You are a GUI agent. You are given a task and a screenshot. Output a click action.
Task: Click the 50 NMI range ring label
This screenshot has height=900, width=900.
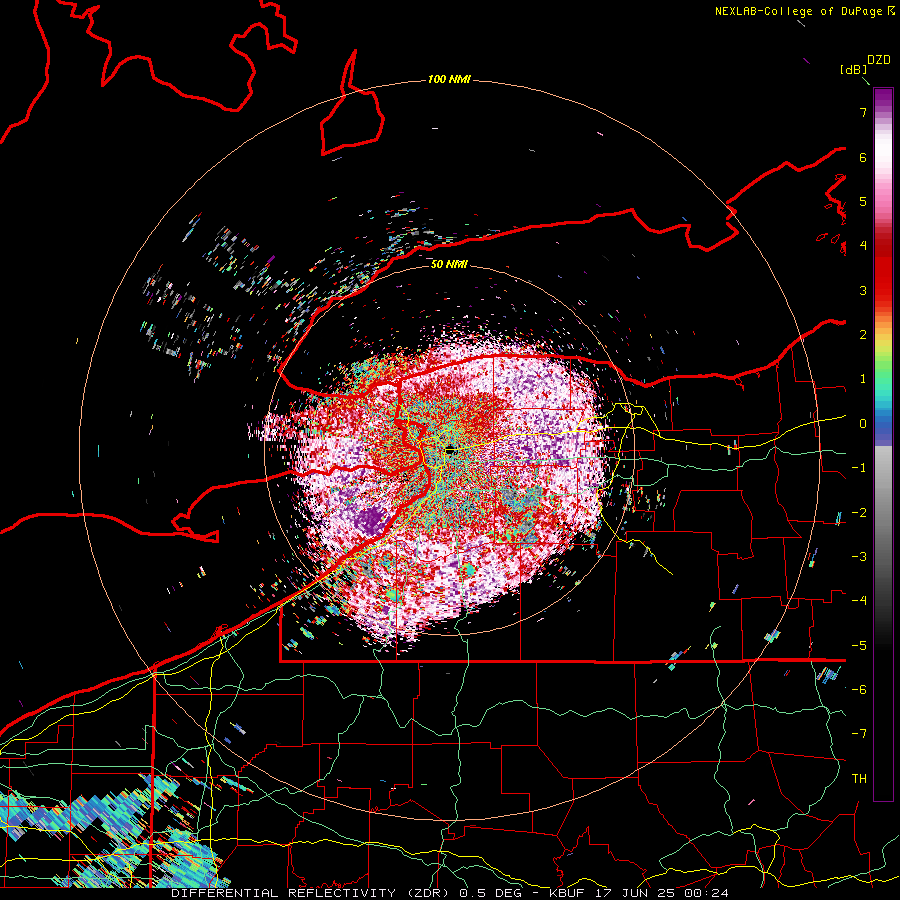(449, 264)
